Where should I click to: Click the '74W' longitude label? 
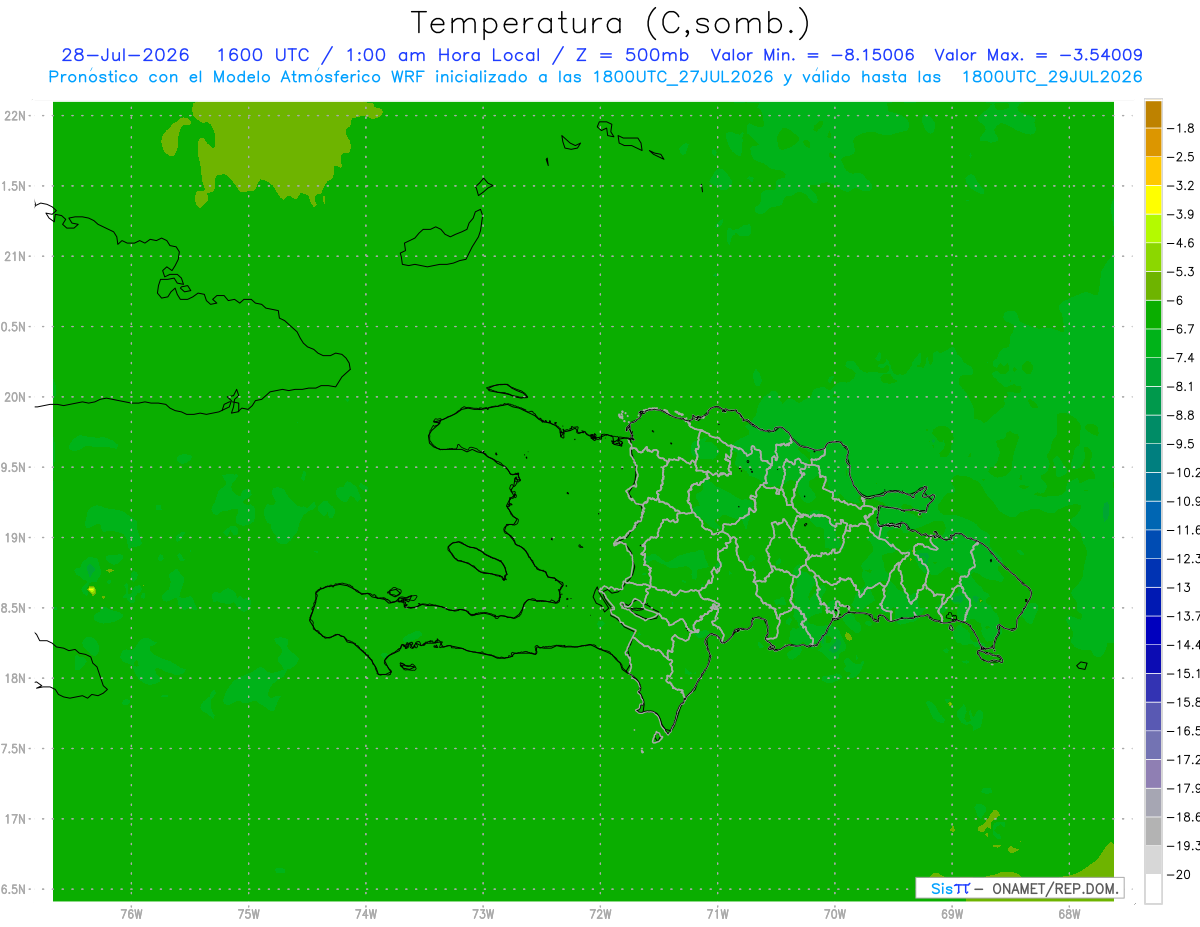click(x=365, y=913)
